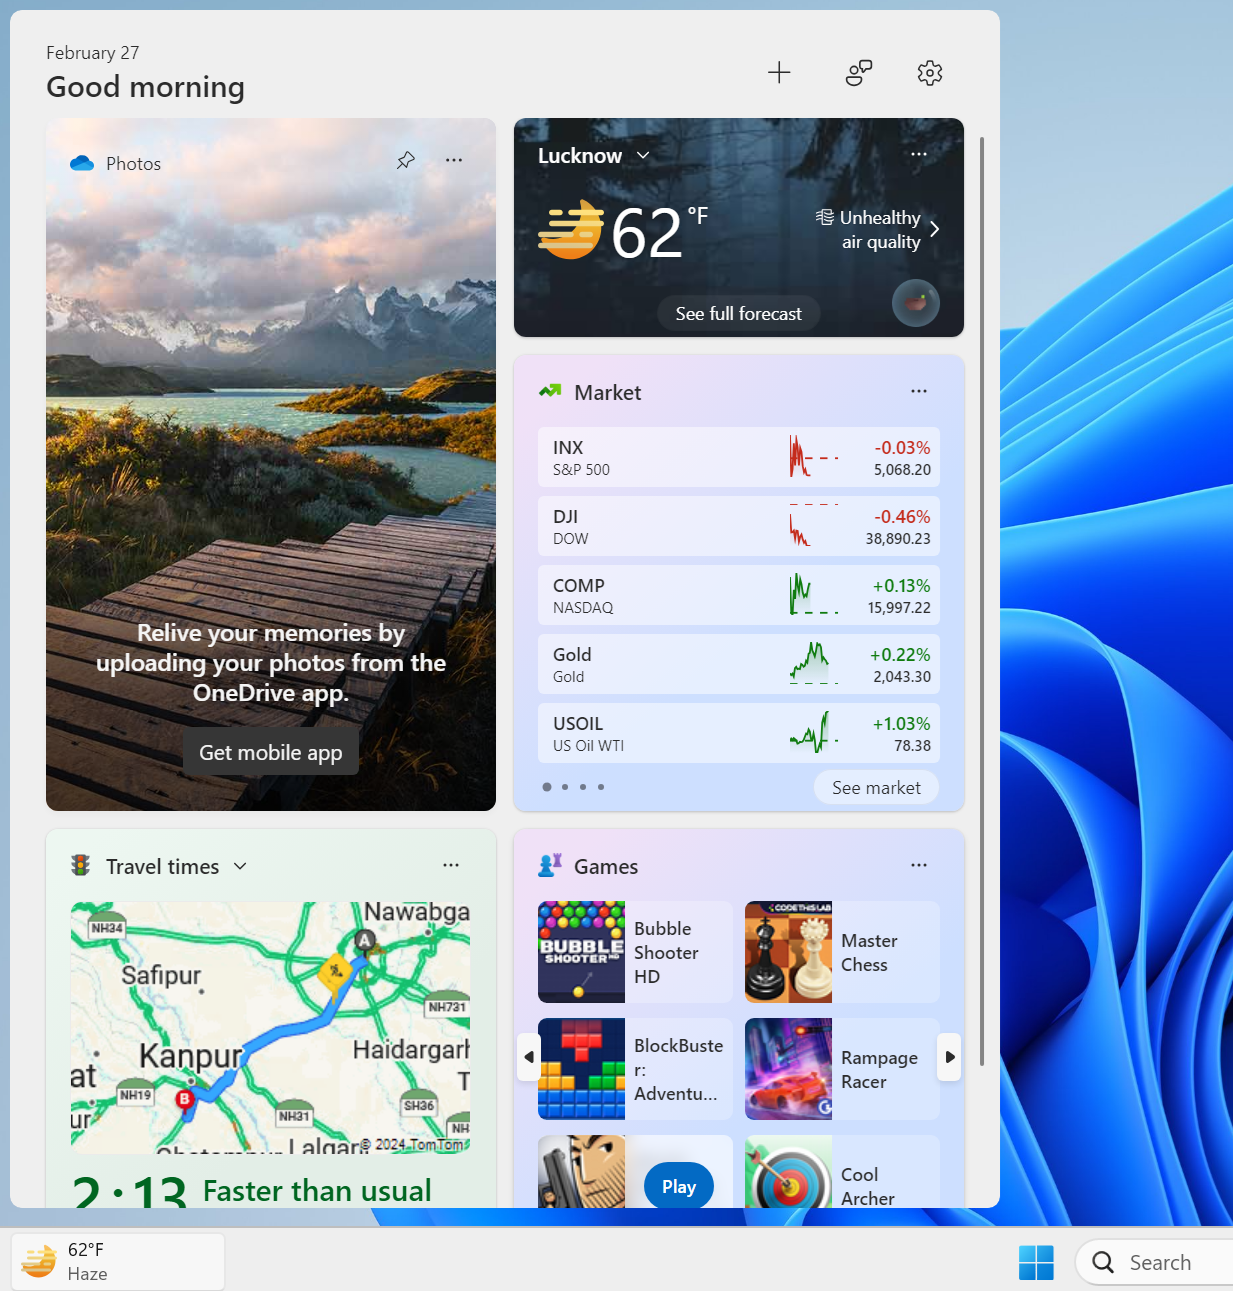Click the OneDrive cloud icon
Image resolution: width=1233 pixels, height=1291 pixels.
click(82, 163)
